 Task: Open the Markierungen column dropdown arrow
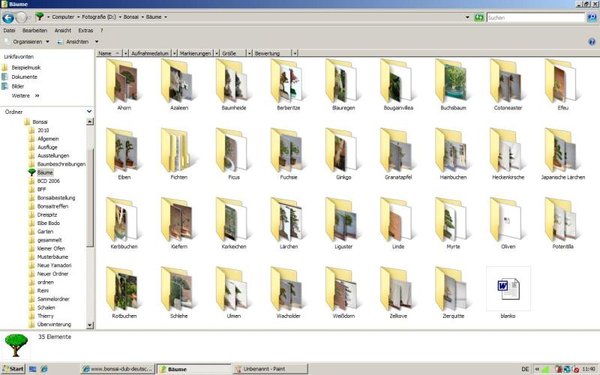pos(217,53)
